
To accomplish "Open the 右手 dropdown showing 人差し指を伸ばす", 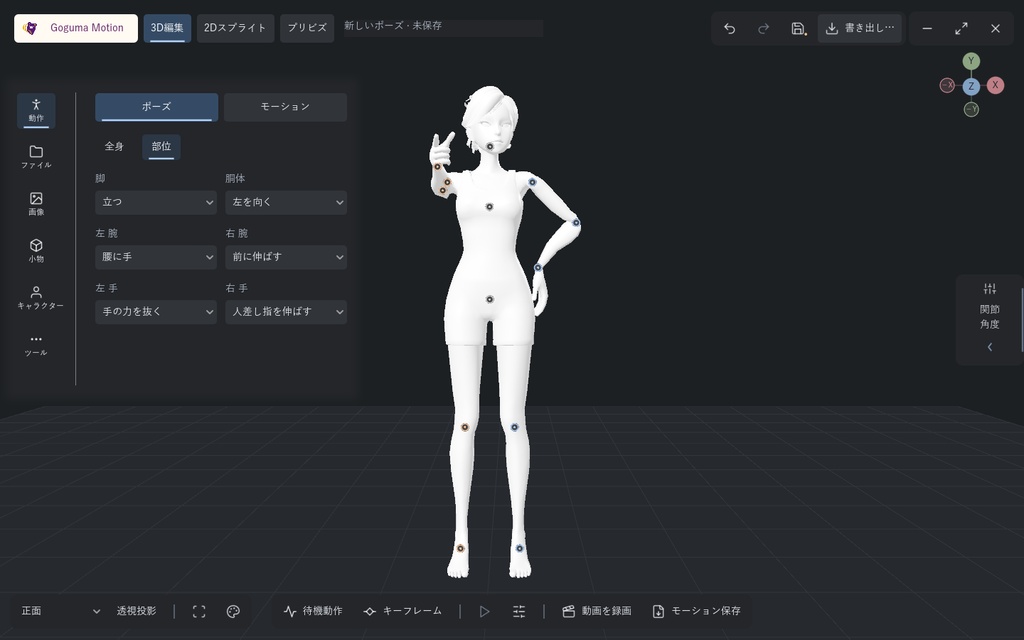I will [x=286, y=312].
